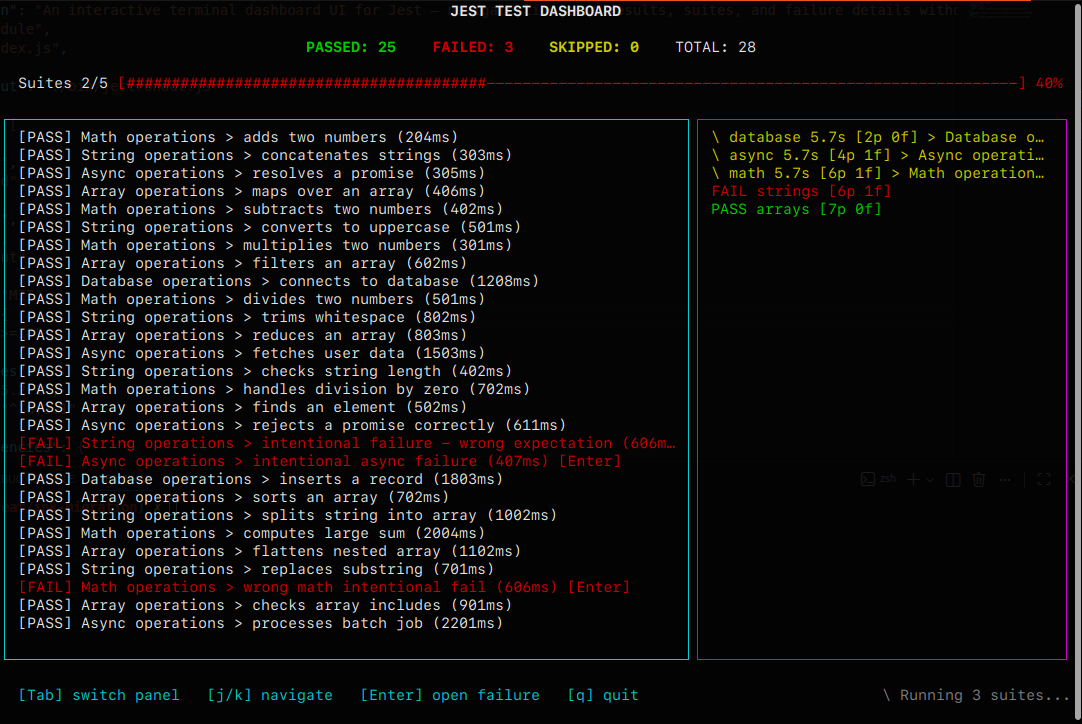Select the FAIL strings suite
The image size is (1082, 724).
coord(801,191)
